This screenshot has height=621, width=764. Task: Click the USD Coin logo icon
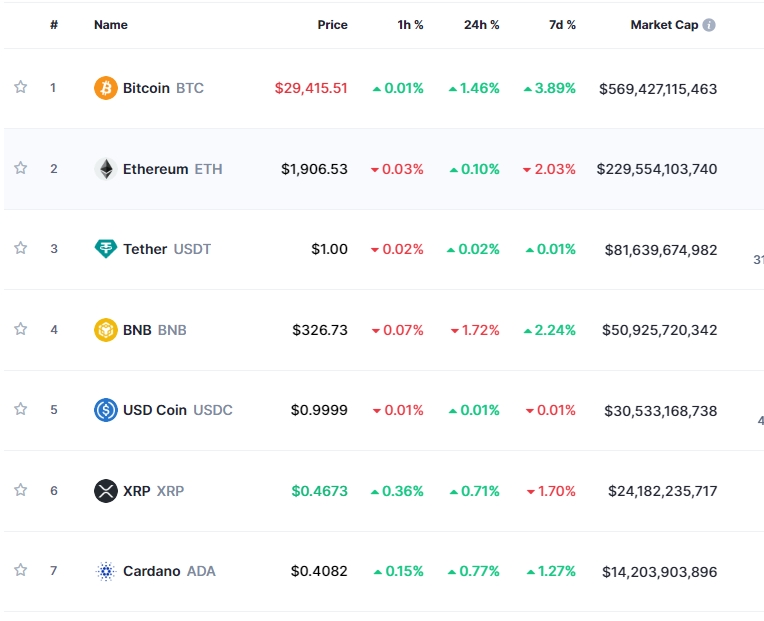105,410
